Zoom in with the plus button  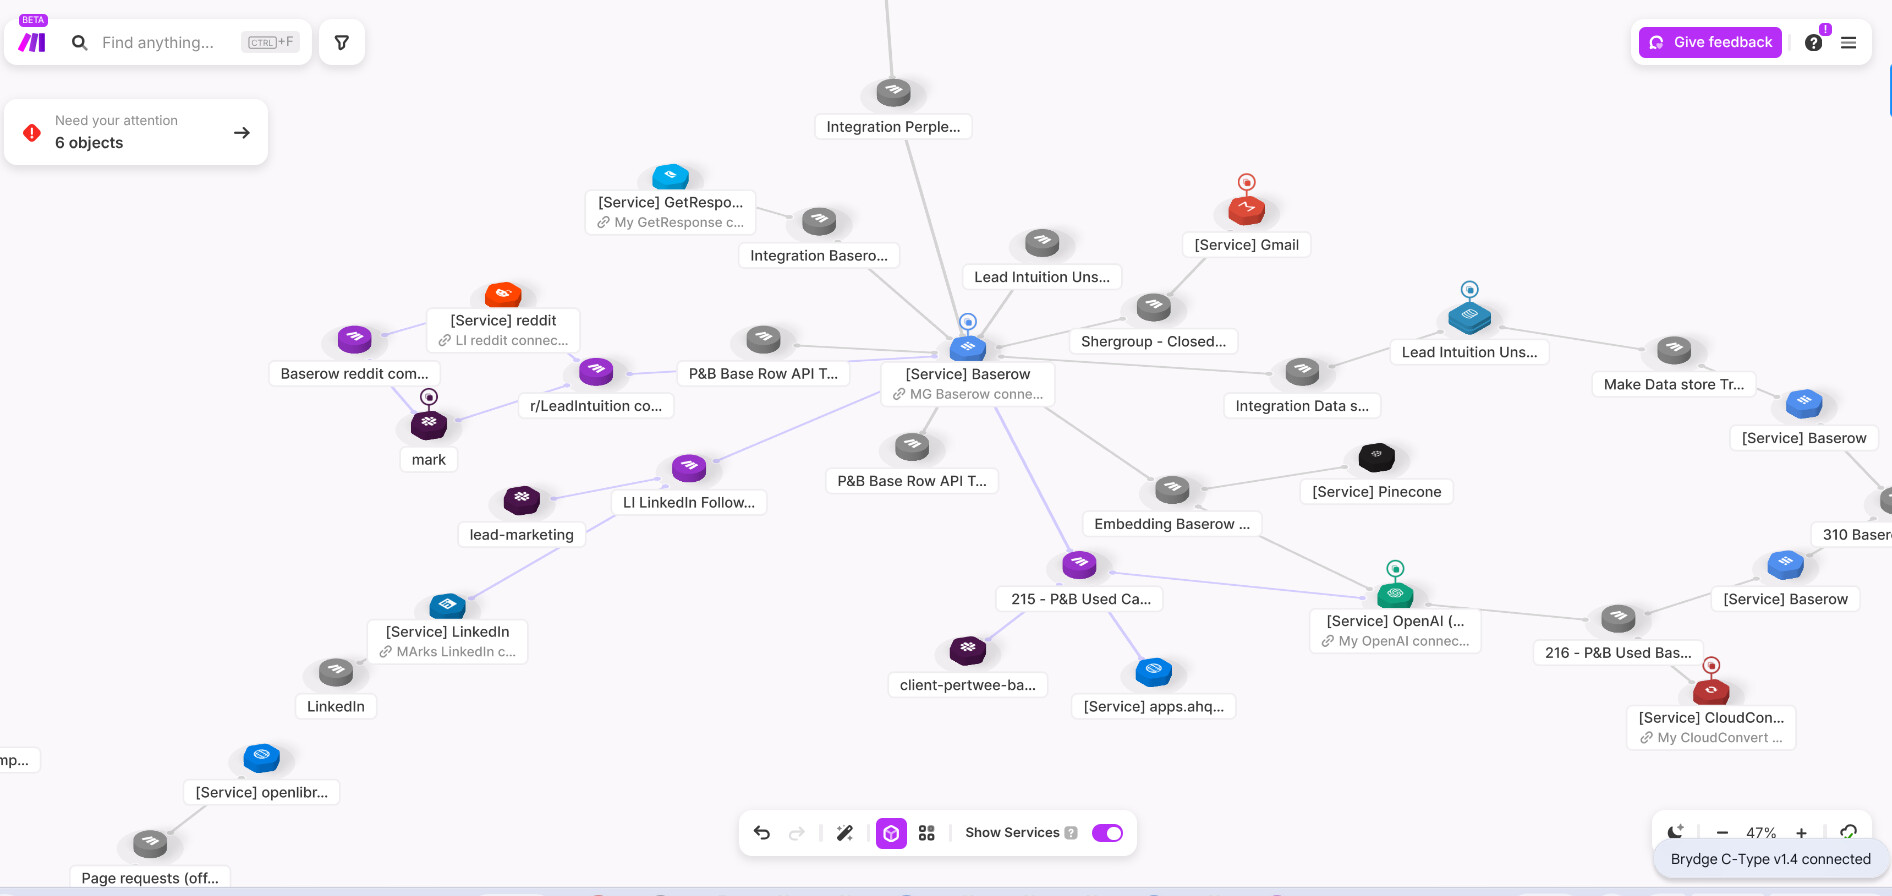tap(1801, 832)
